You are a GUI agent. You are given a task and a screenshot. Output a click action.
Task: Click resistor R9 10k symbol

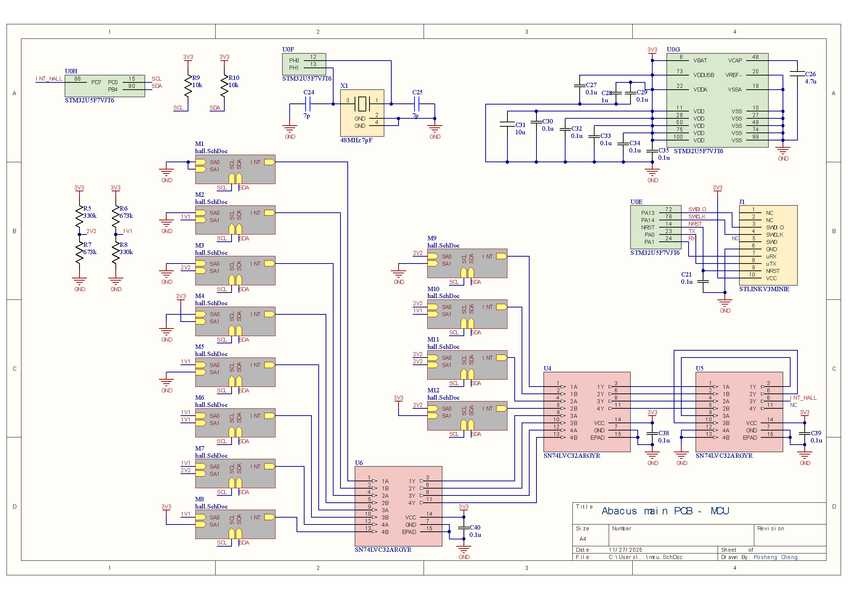click(188, 82)
